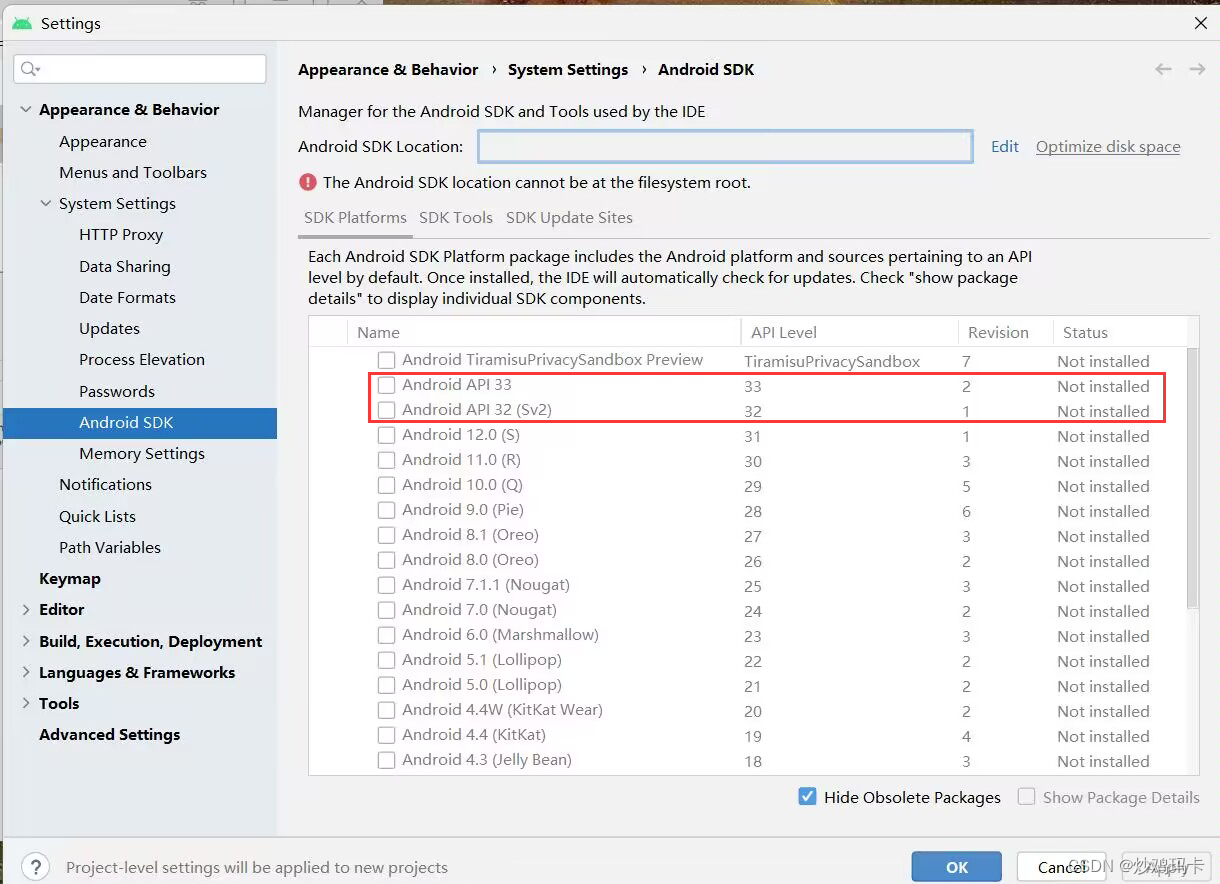This screenshot has height=884, width=1220.
Task: Enable Android 12.0 (S) platform checkbox
Action: tap(386, 435)
